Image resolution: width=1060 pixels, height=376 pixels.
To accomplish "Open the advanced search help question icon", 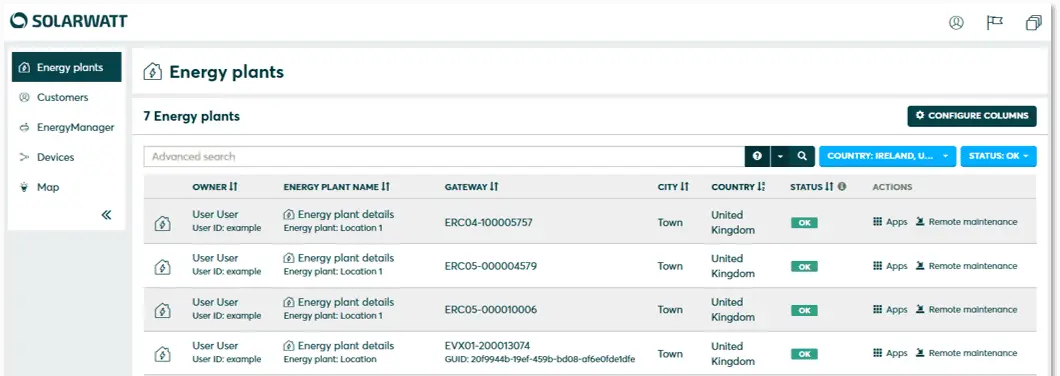I will (757, 156).
